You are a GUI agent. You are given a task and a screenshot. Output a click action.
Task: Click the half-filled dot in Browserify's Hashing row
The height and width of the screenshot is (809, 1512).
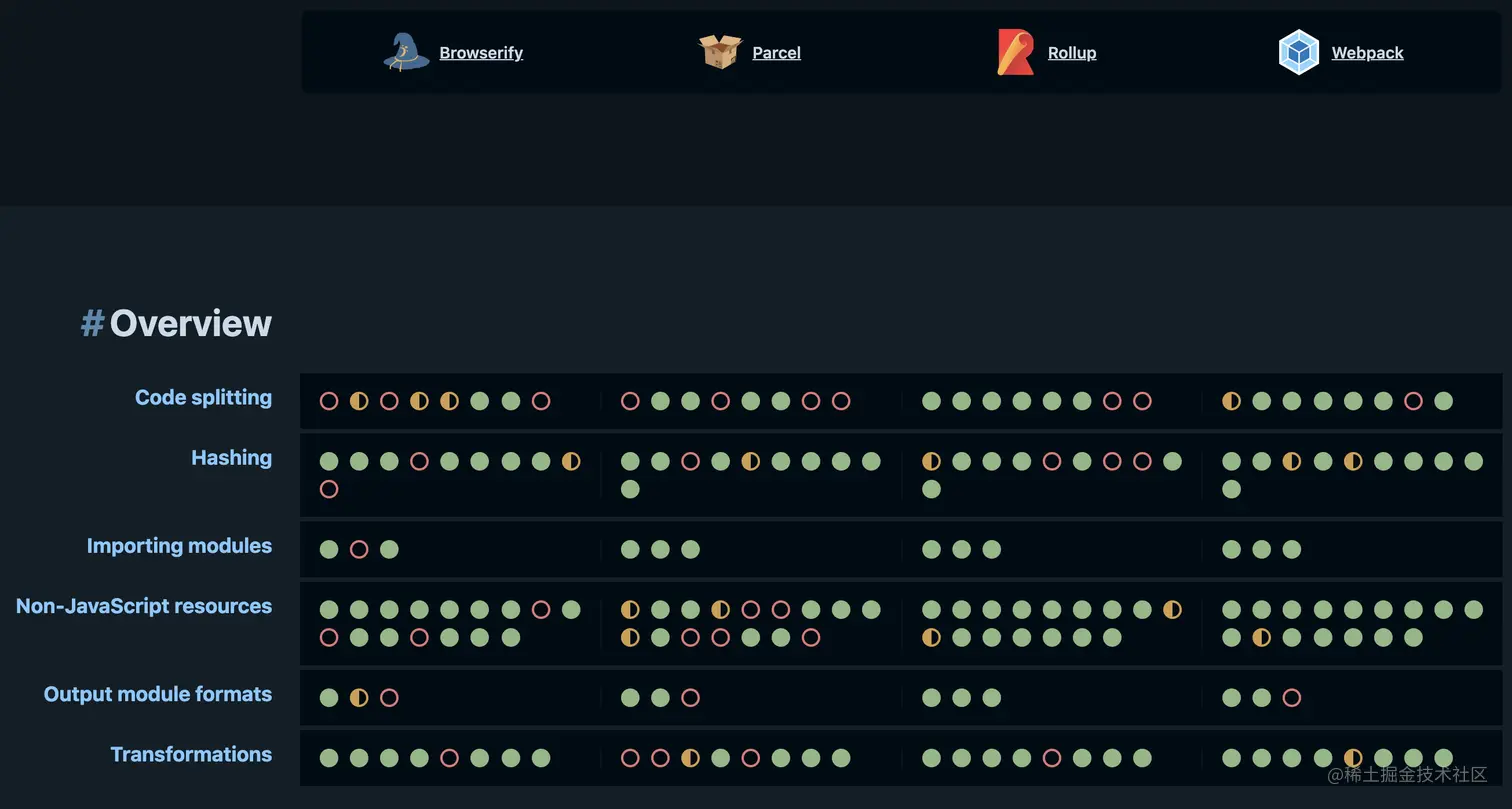571,461
